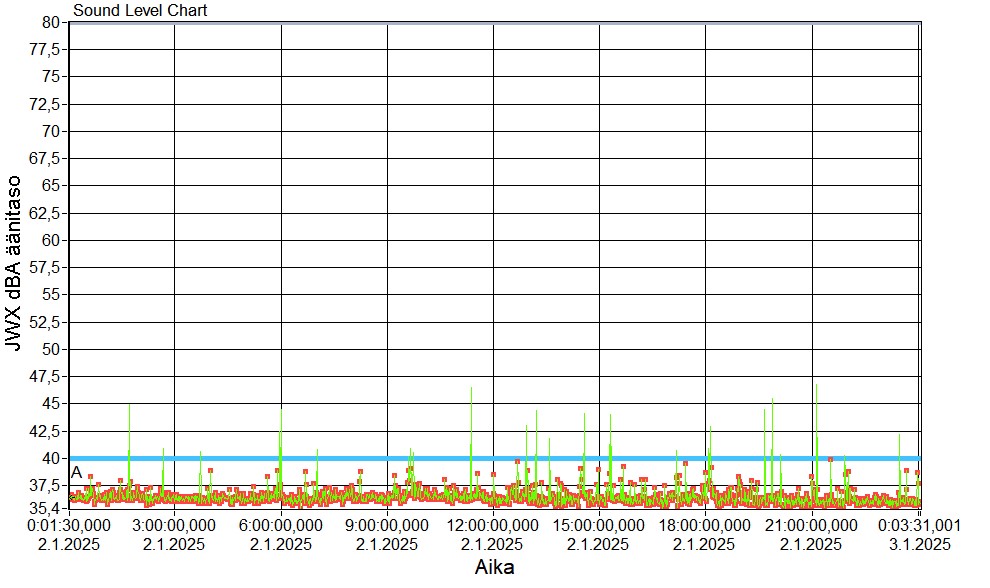Click the blue 40 dBA threshold line
This screenshot has height=588, width=990.
494,459
